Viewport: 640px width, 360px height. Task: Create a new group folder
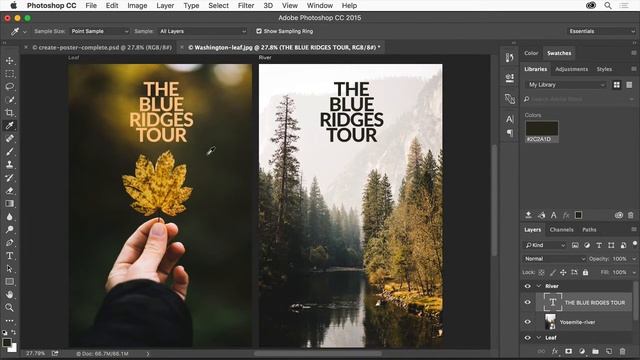(596, 351)
